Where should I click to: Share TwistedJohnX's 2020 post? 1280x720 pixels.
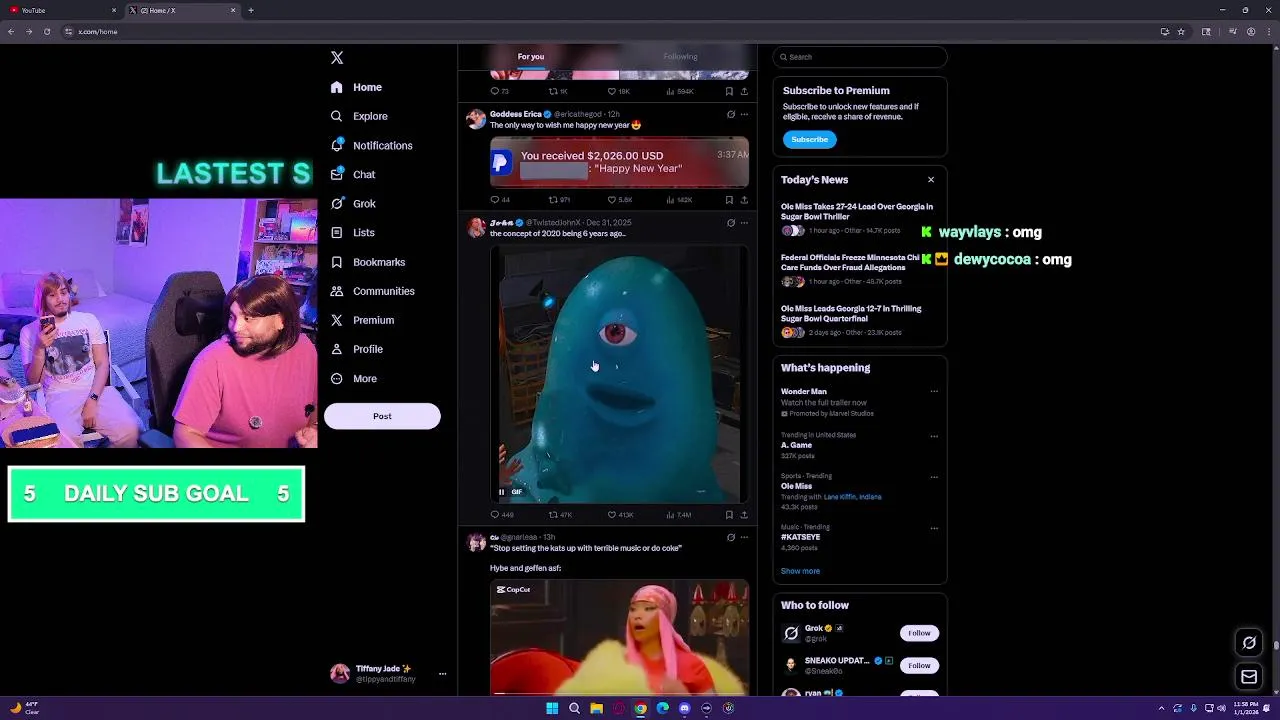point(744,515)
